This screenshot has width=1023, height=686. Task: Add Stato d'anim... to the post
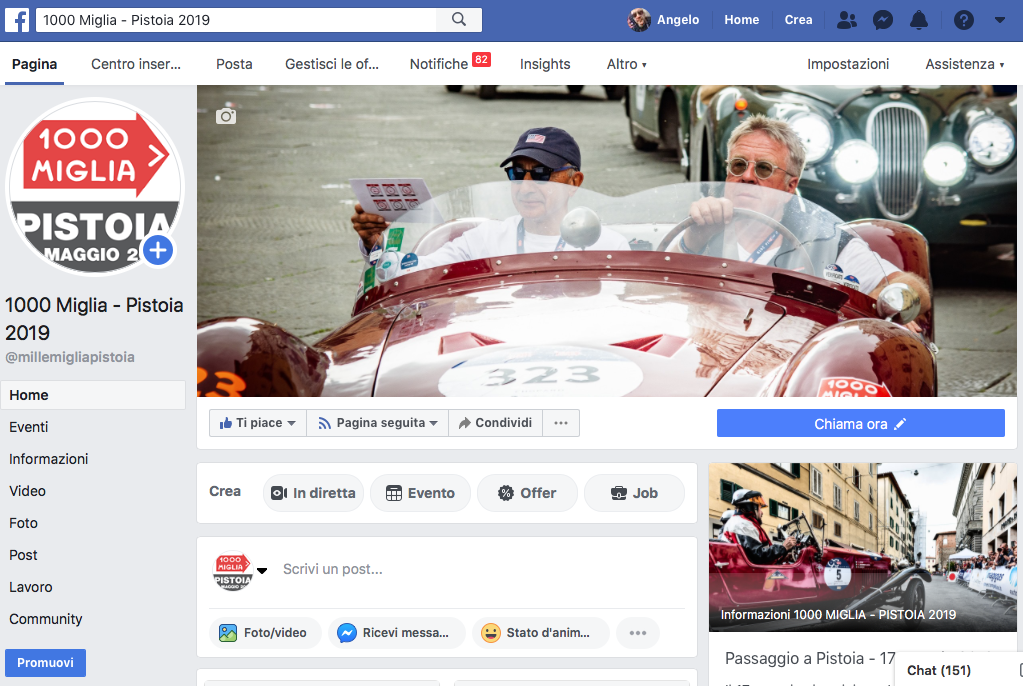(541, 632)
